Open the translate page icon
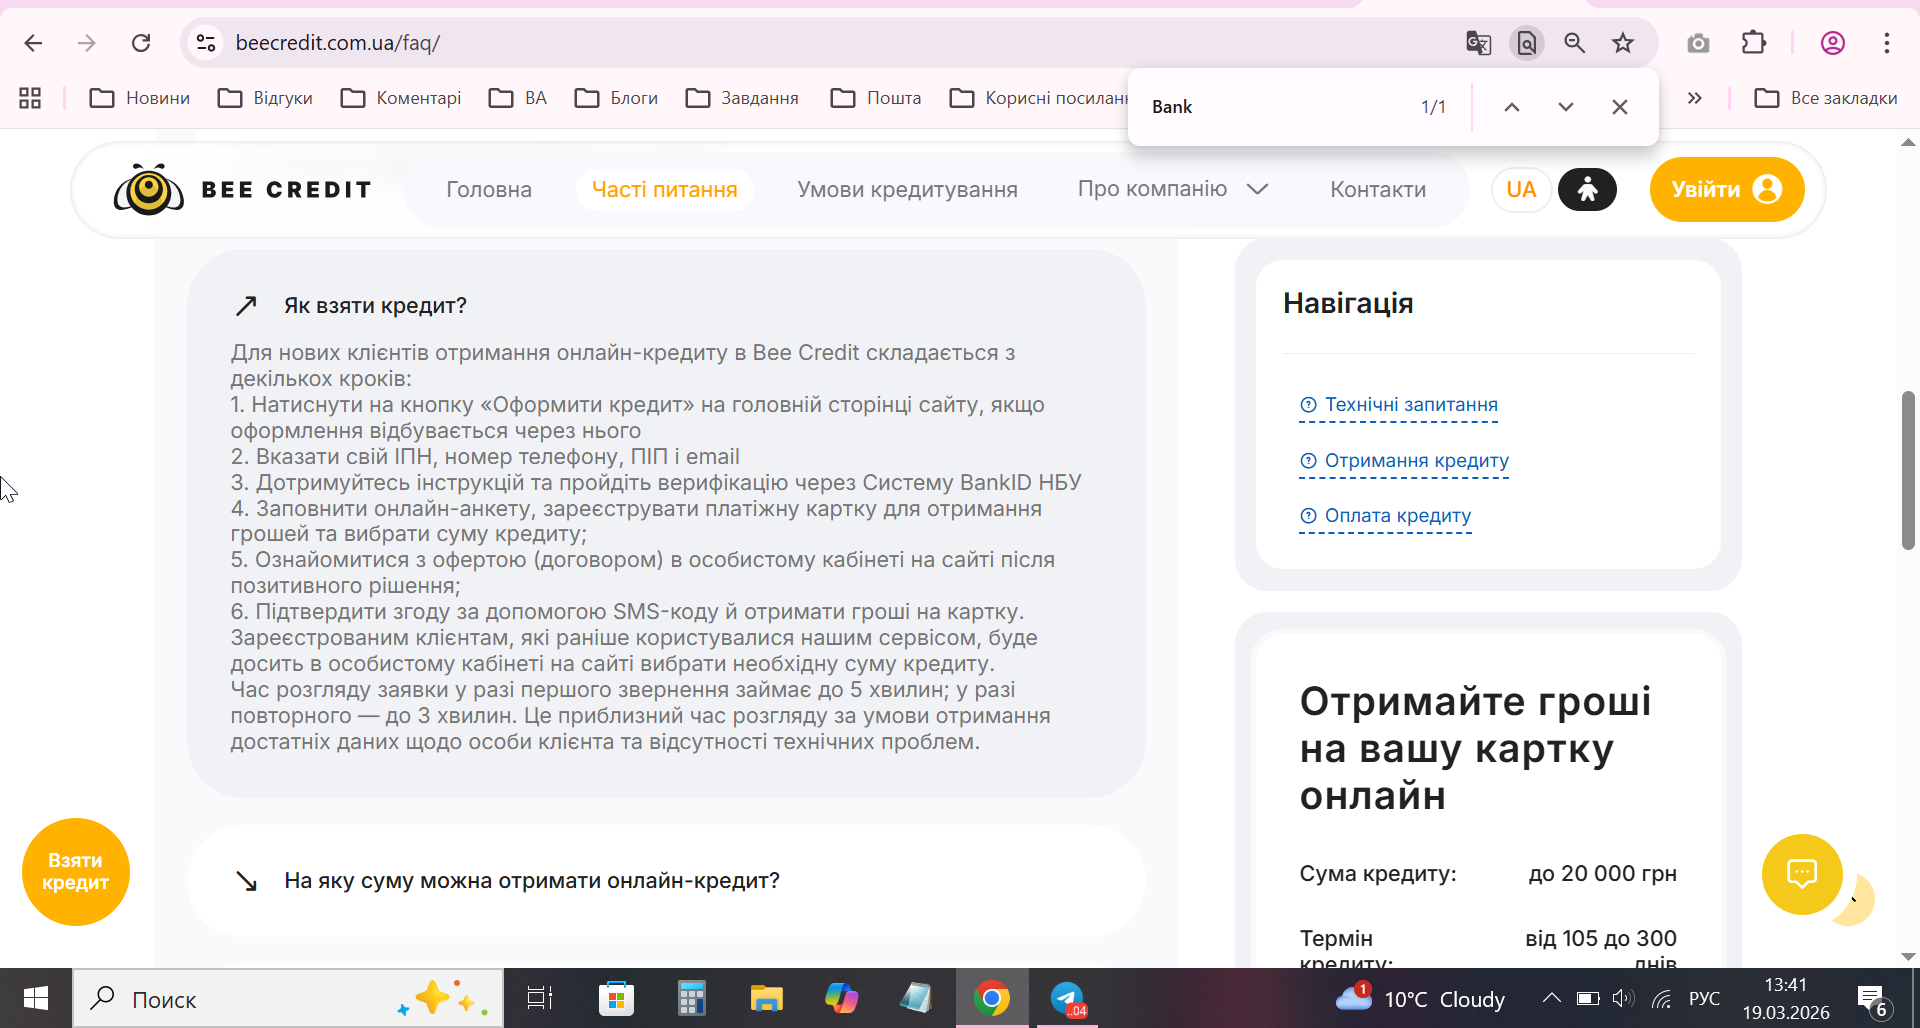 pyautogui.click(x=1478, y=43)
